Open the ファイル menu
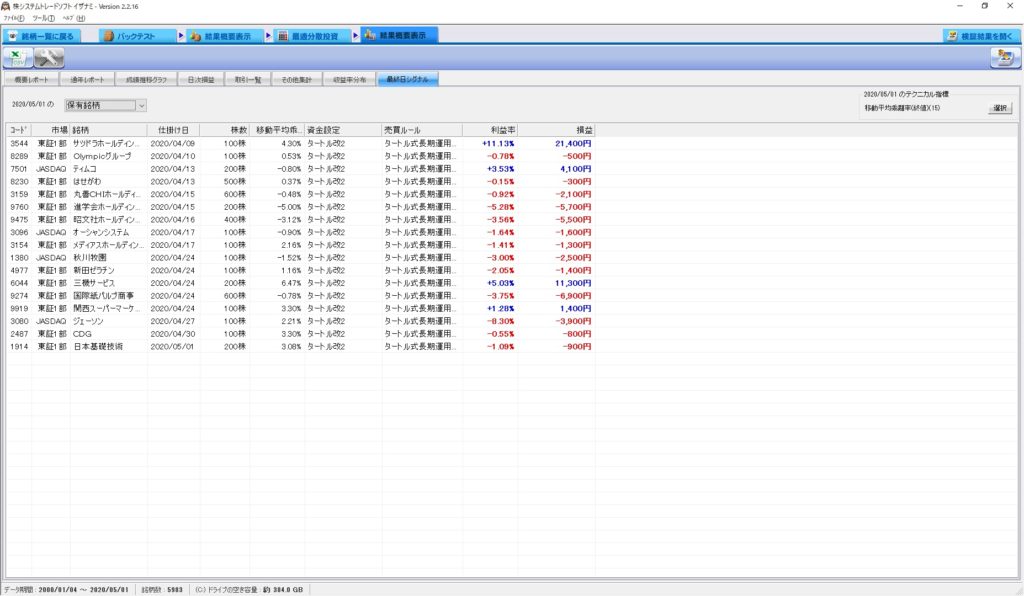Viewport: 1024px width, 596px height. pos(14,18)
